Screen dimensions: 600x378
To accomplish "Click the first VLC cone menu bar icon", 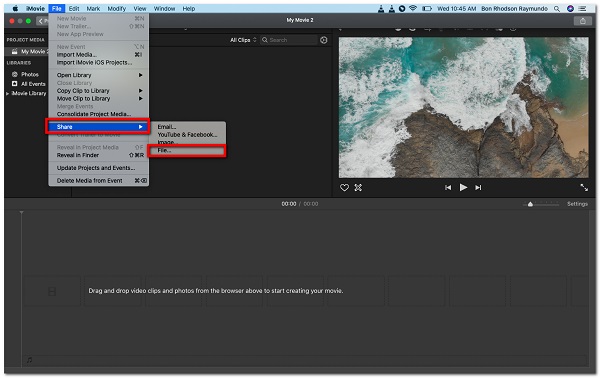I will (x=381, y=8).
